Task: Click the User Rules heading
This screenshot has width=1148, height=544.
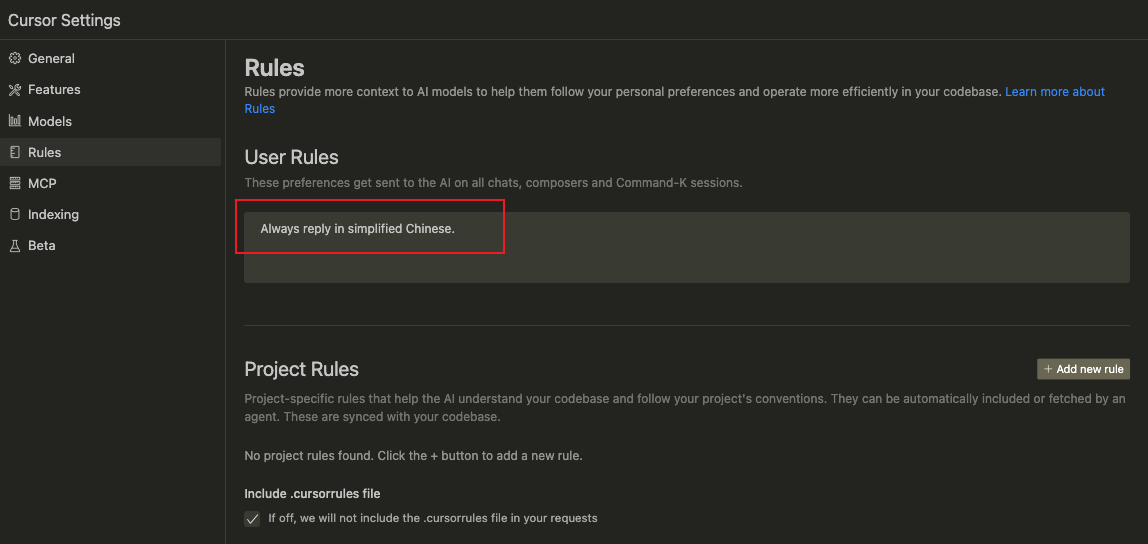Action: (291, 157)
